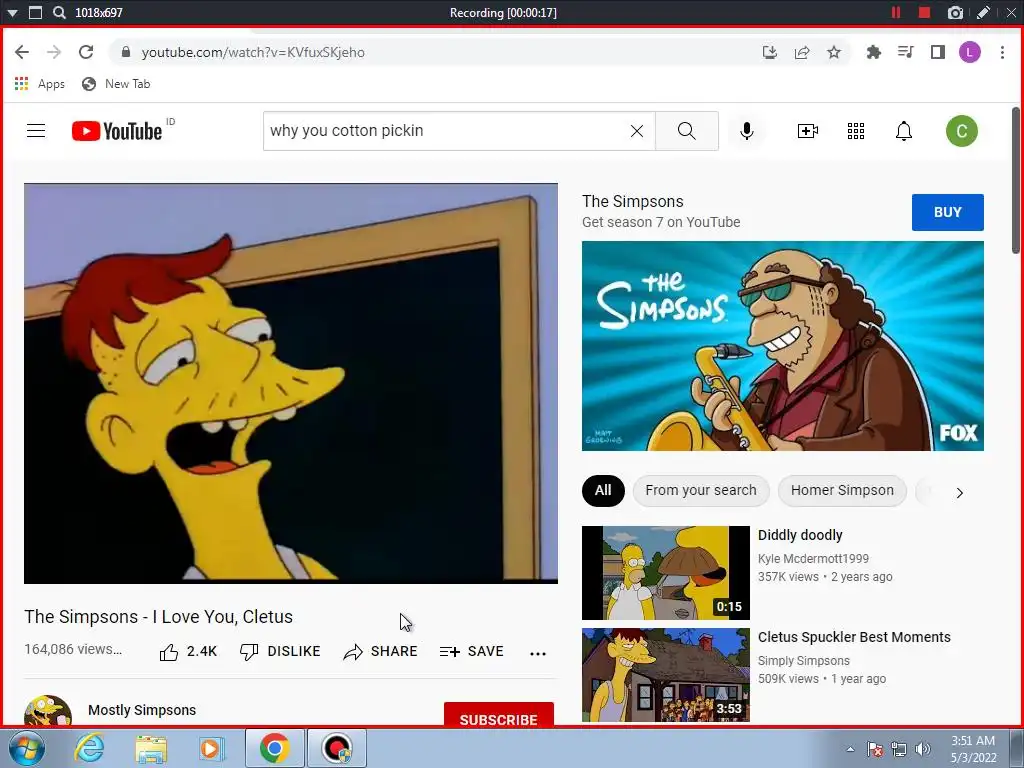Select the All filter chip
The width and height of the screenshot is (1024, 768).
(x=603, y=490)
